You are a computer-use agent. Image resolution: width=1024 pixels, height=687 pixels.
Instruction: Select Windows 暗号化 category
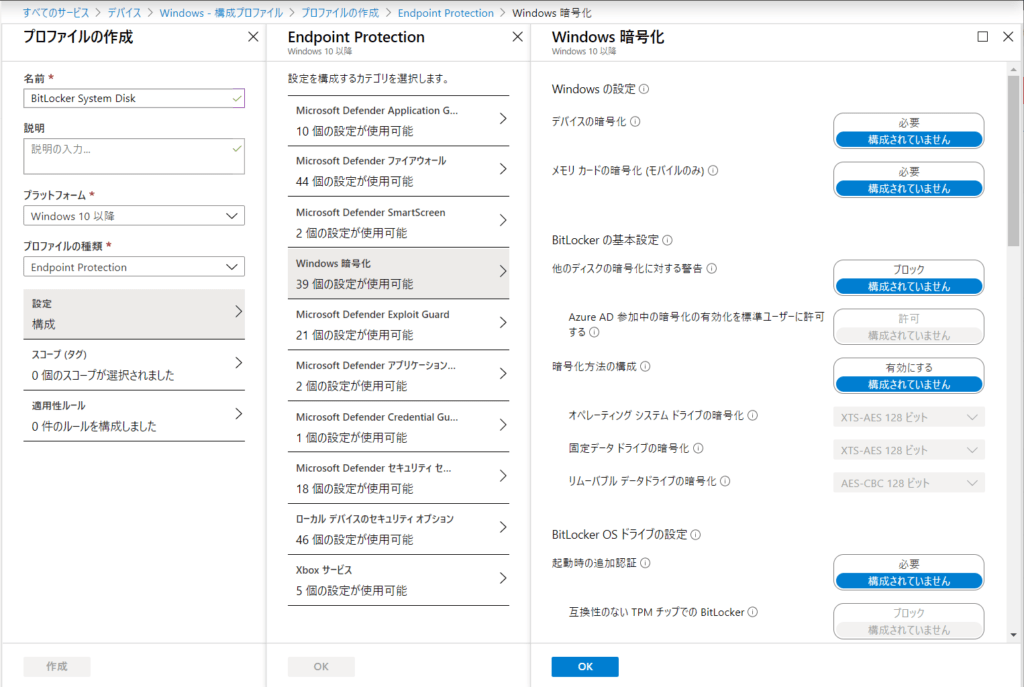click(x=398, y=274)
